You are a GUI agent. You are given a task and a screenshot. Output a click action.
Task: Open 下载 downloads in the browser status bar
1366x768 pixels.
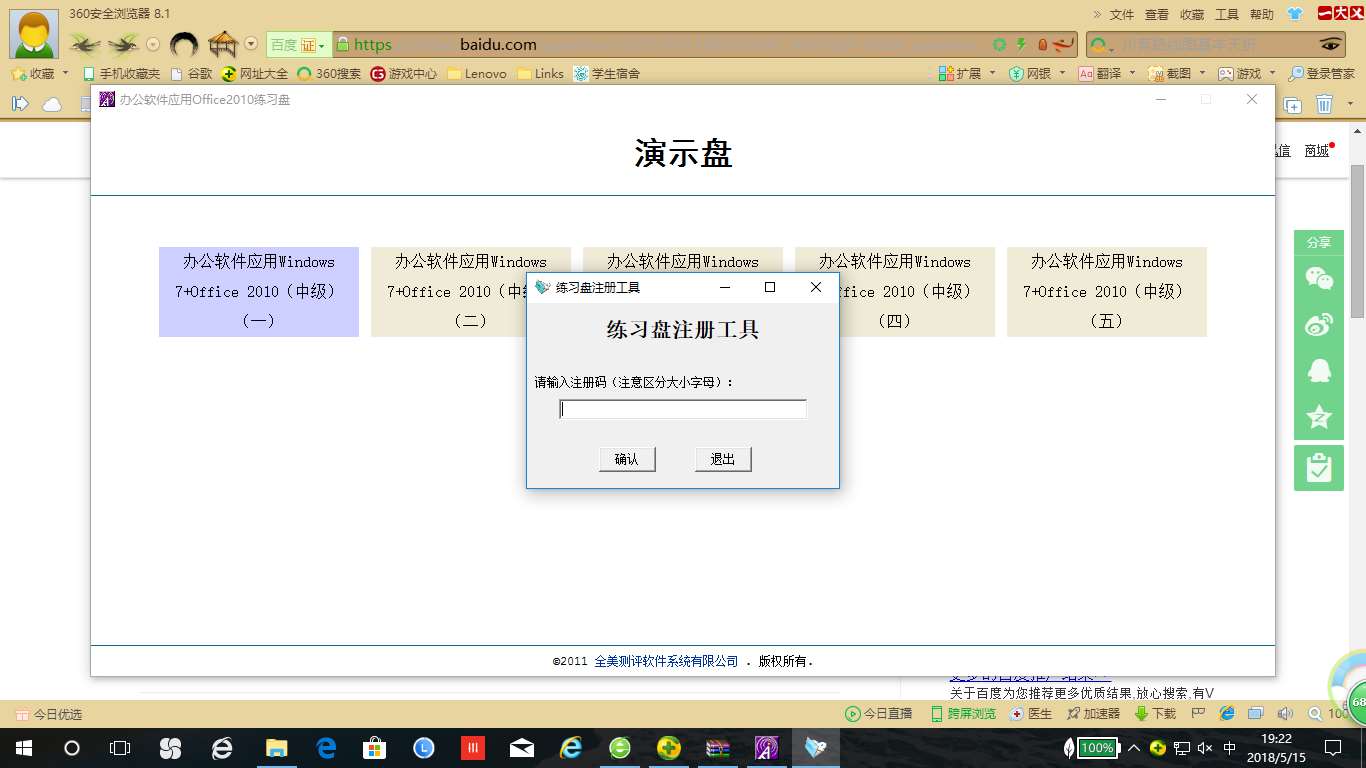tap(1155, 714)
